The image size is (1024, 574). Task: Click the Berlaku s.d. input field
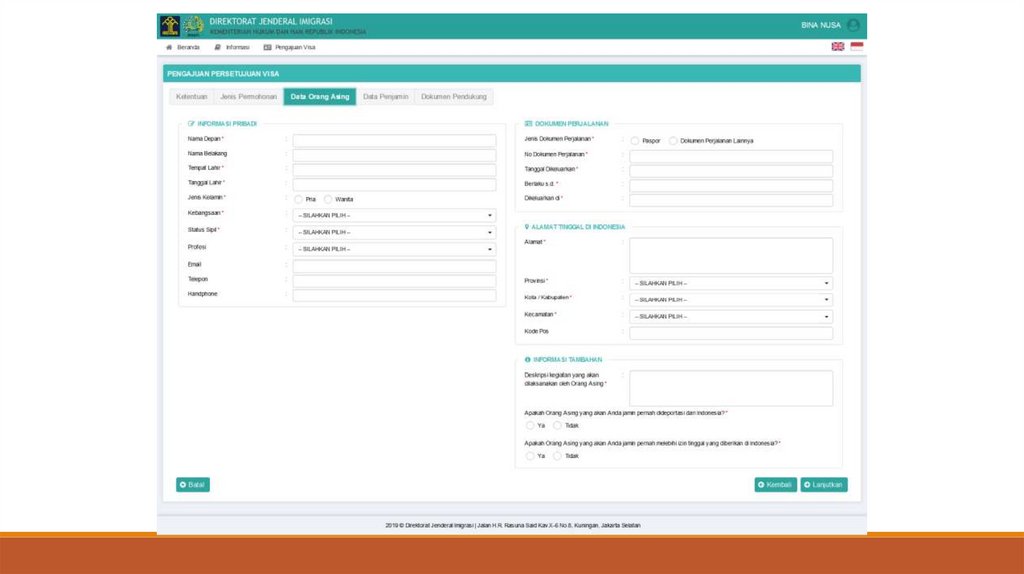[731, 185]
